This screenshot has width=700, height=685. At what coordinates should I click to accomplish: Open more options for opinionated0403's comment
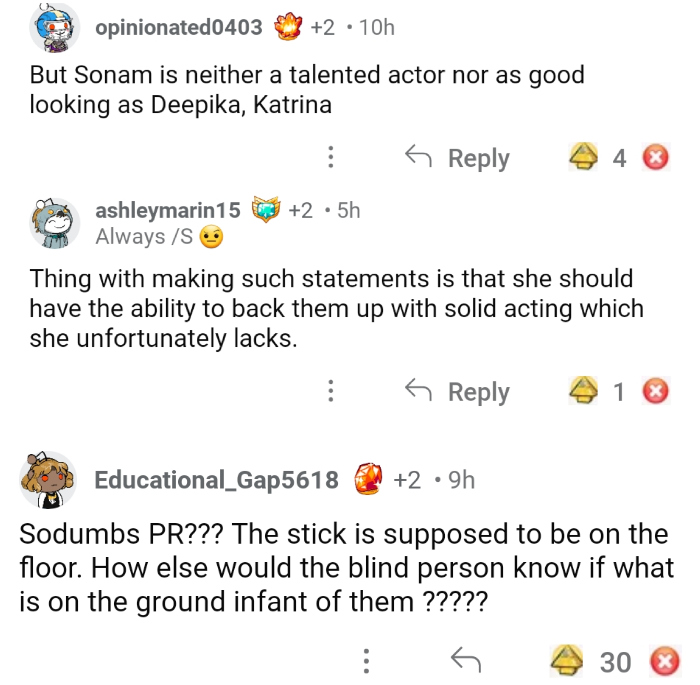click(330, 158)
